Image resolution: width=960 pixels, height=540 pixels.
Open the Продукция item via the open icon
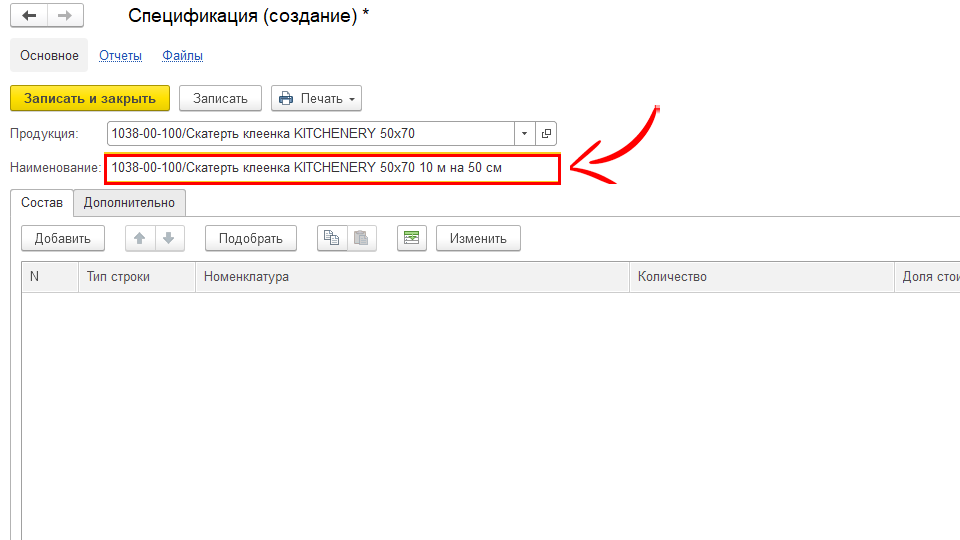pos(546,133)
